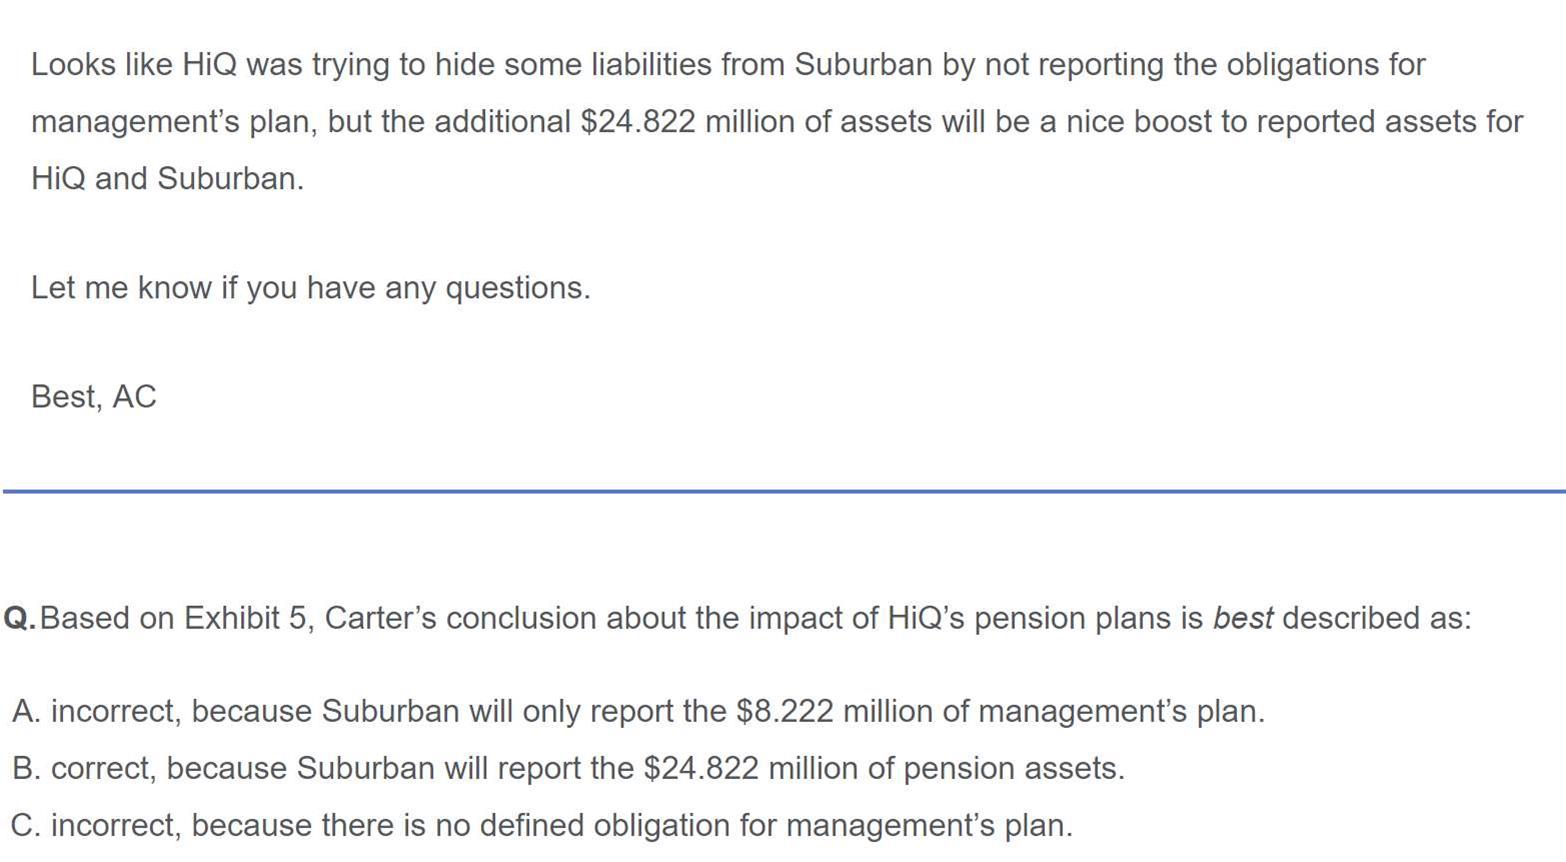Screen dimensions: 1566x862
Task: Select answer A about $8.222 million
Action: tap(640, 711)
